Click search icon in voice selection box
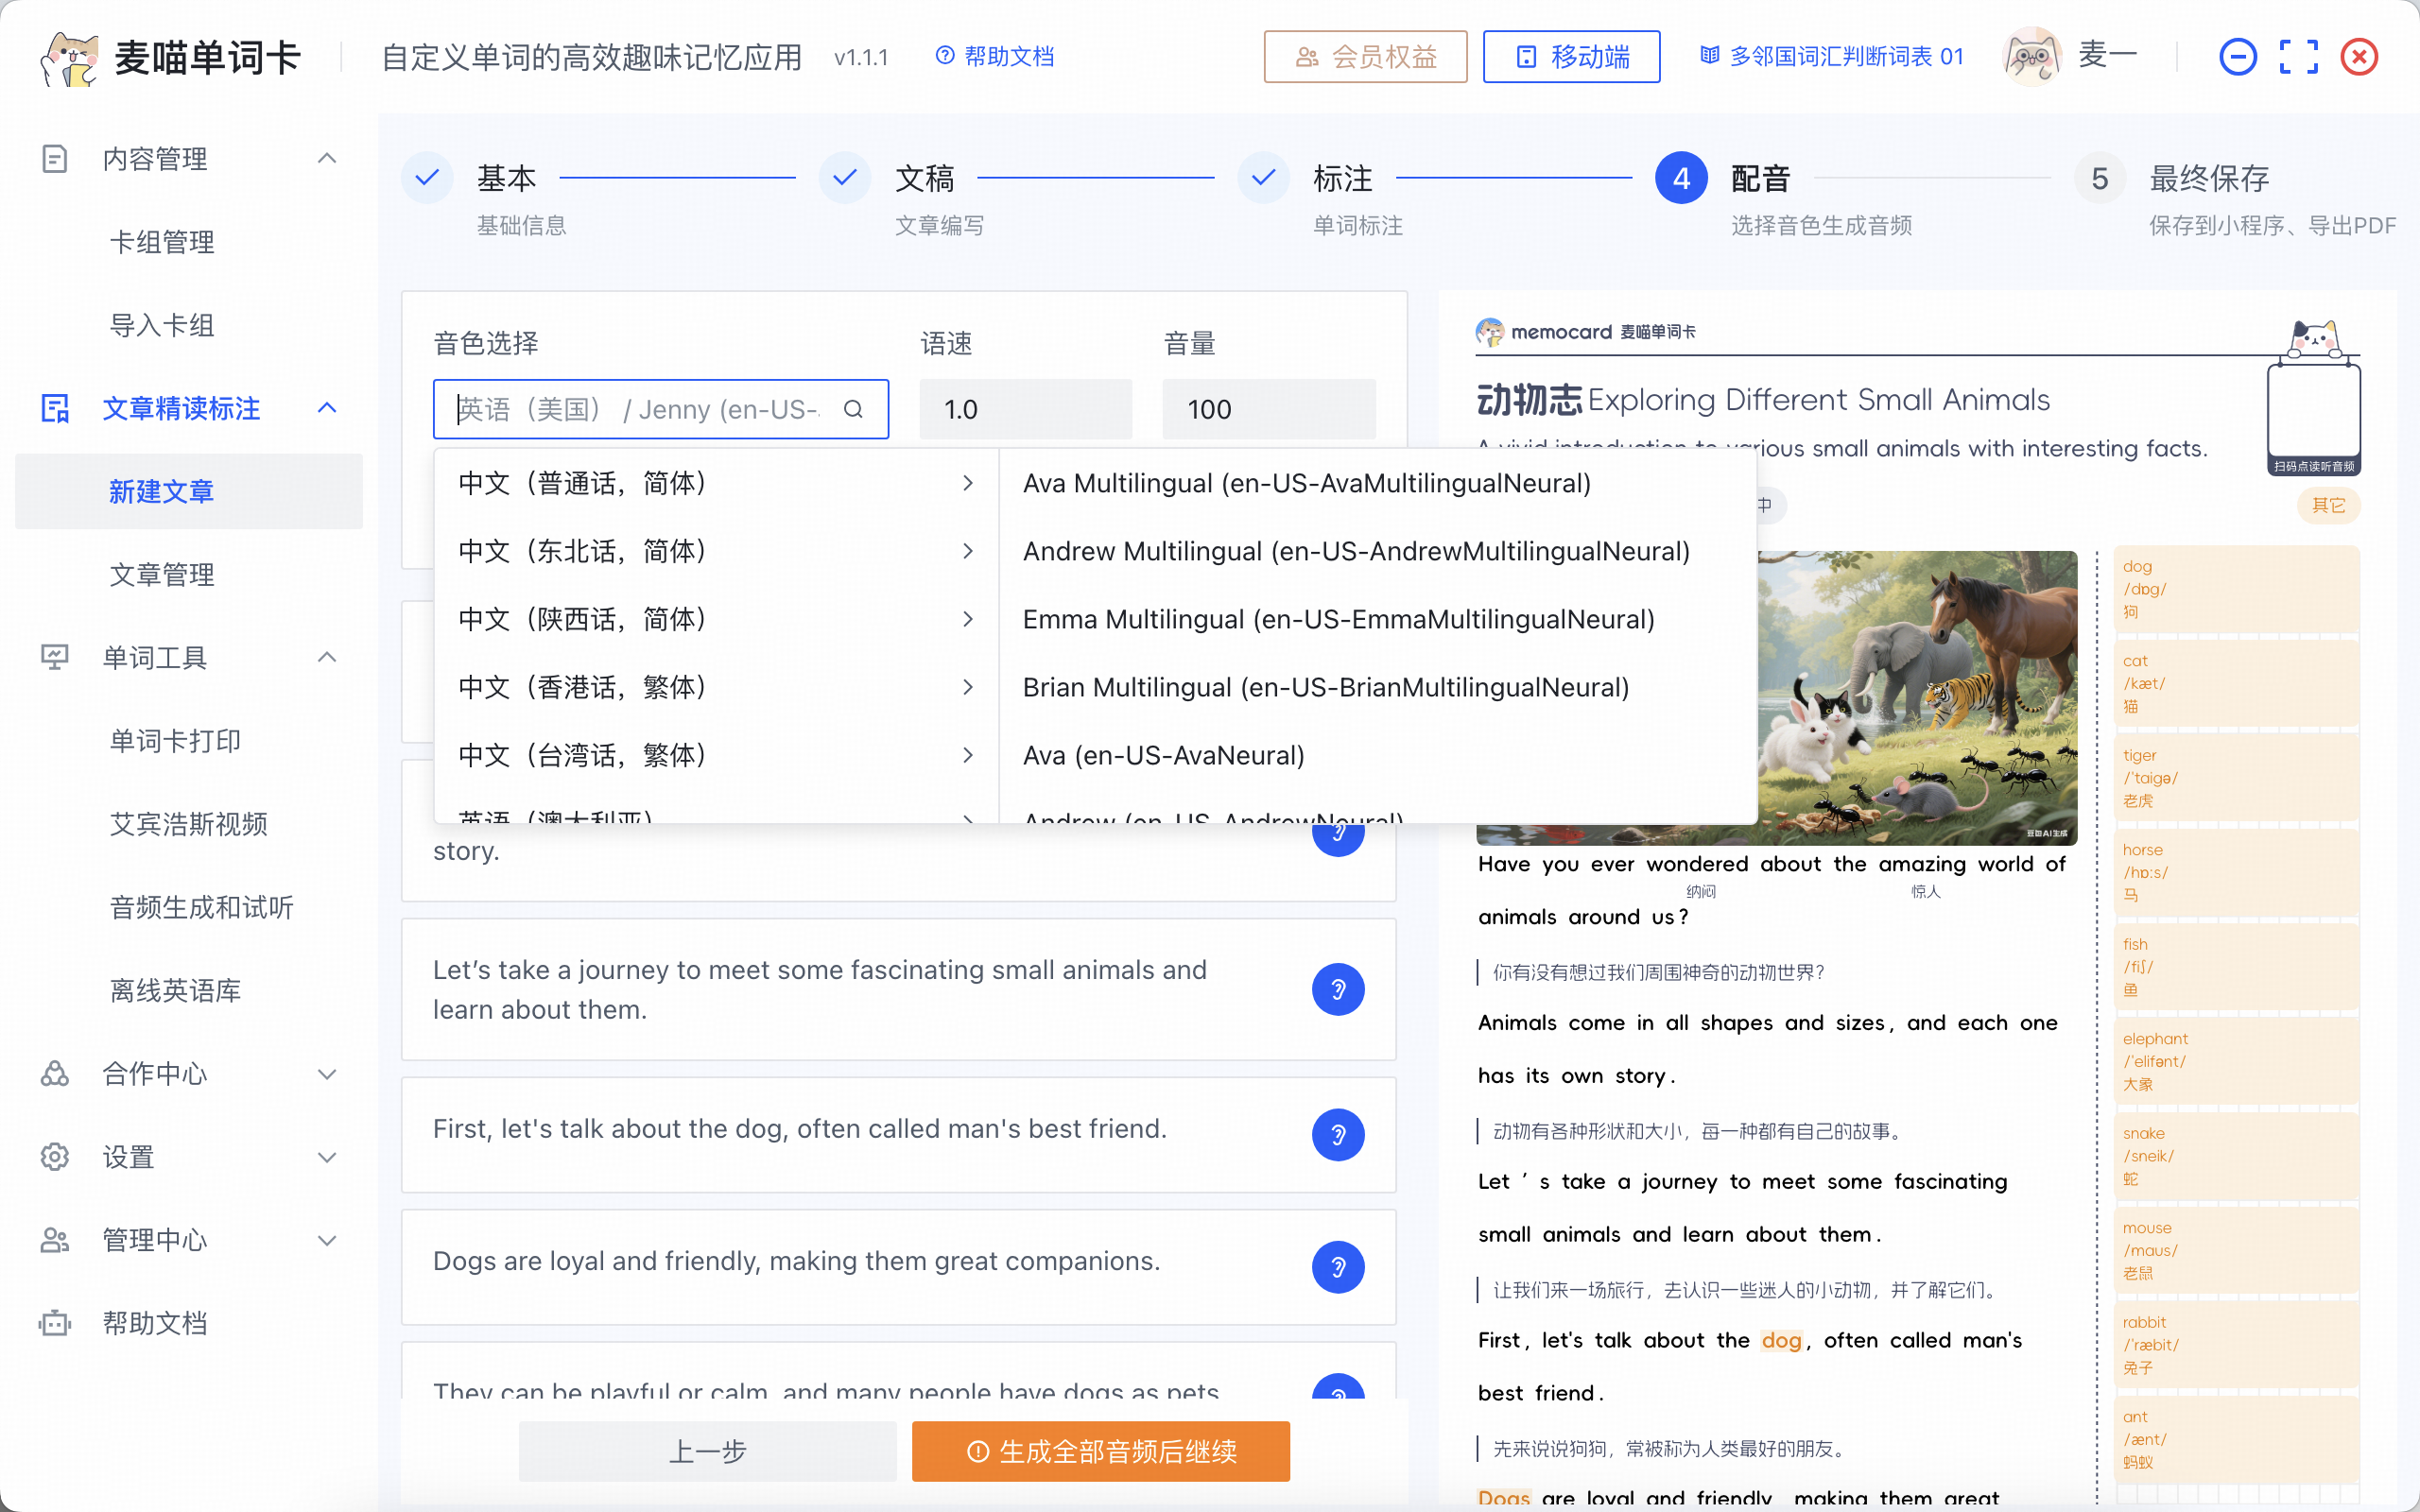This screenshot has height=1512, width=2420. point(853,409)
